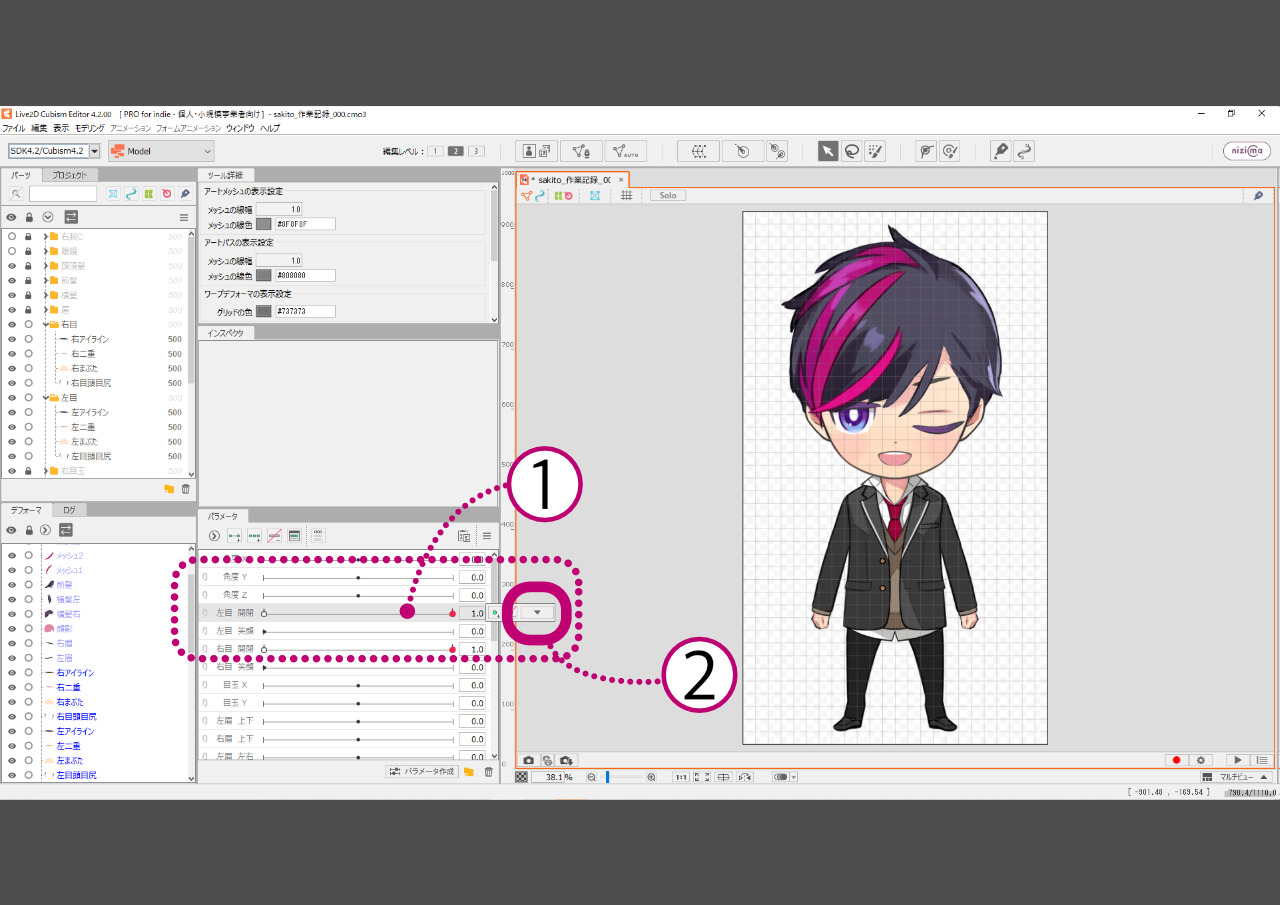This screenshot has width=1280, height=905.
Task: Click the 目玉 X parameter value field
Action: [472, 685]
